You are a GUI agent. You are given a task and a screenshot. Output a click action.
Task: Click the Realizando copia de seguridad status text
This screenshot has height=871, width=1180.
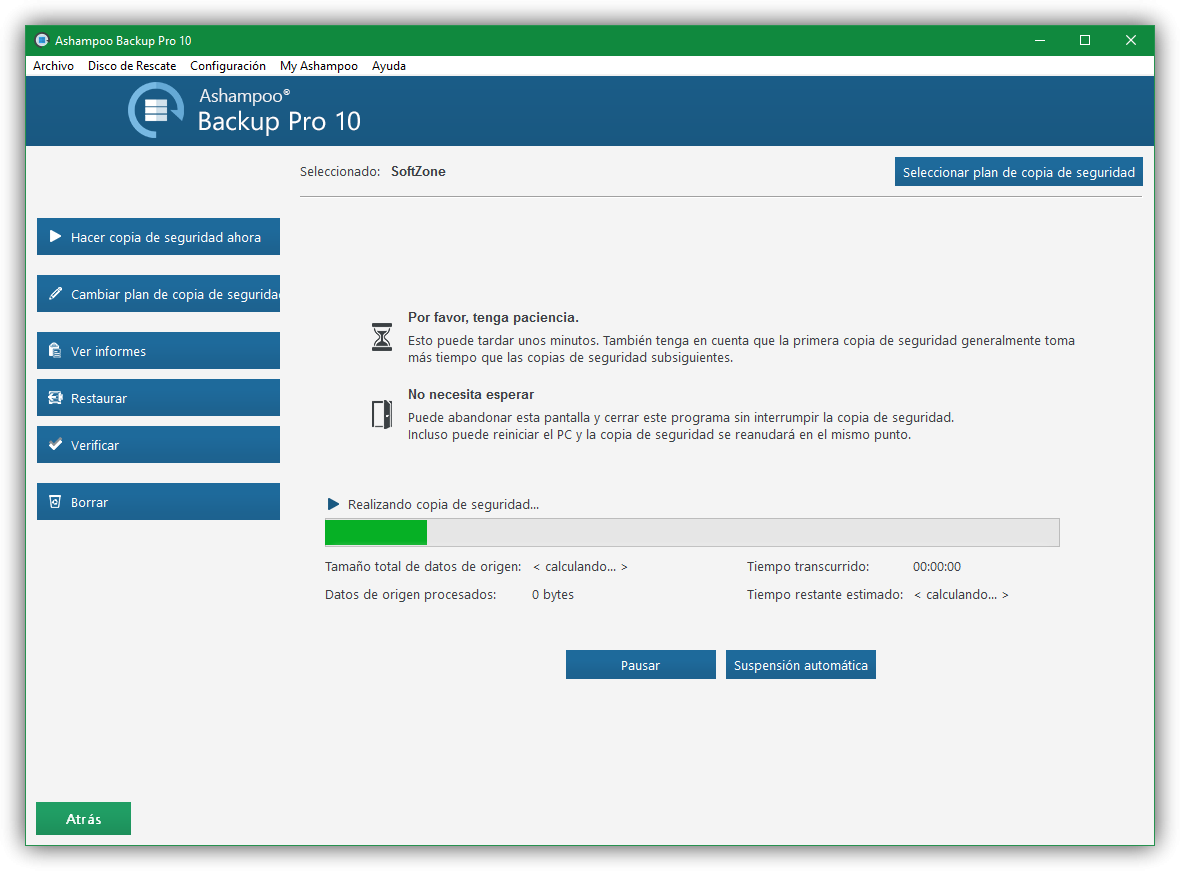point(443,504)
